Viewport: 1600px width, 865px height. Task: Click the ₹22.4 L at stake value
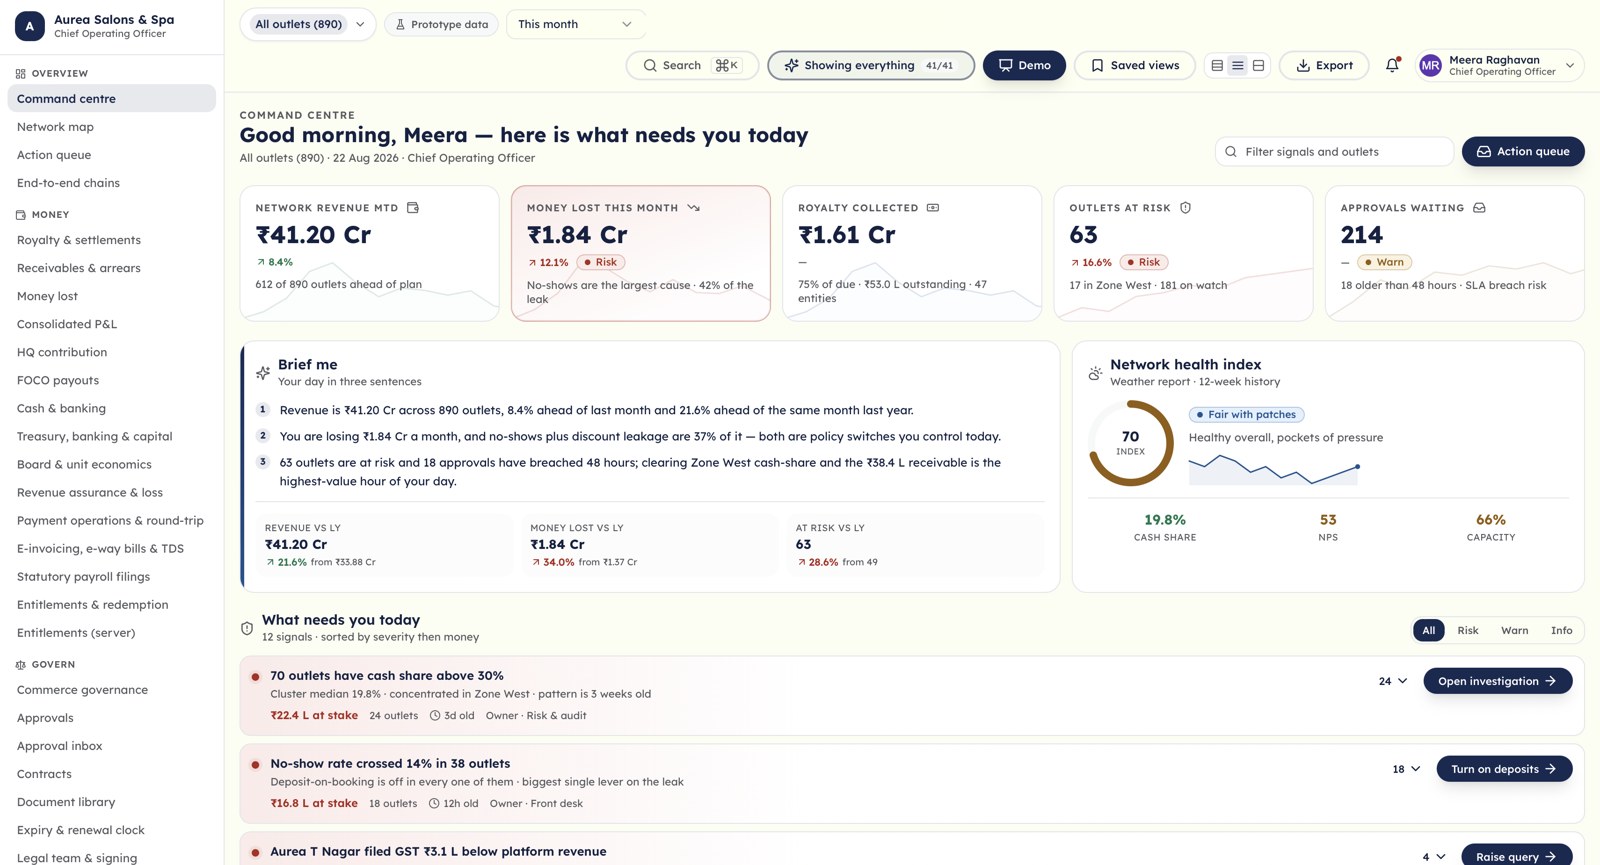tap(314, 716)
